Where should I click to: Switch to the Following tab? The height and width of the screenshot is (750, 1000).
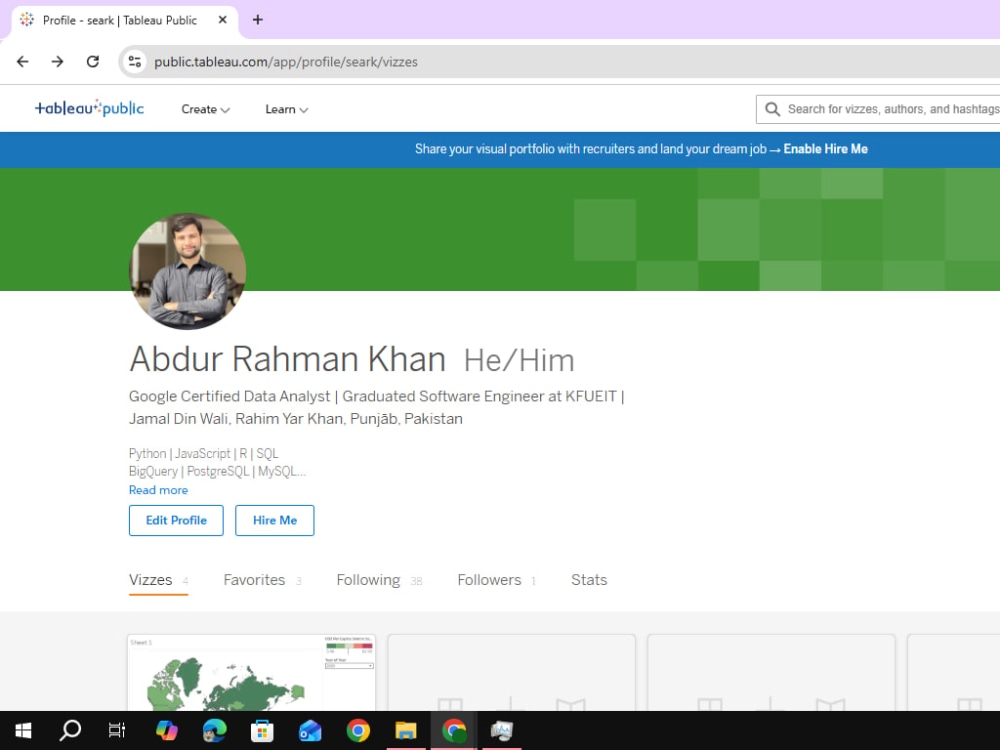point(379,580)
